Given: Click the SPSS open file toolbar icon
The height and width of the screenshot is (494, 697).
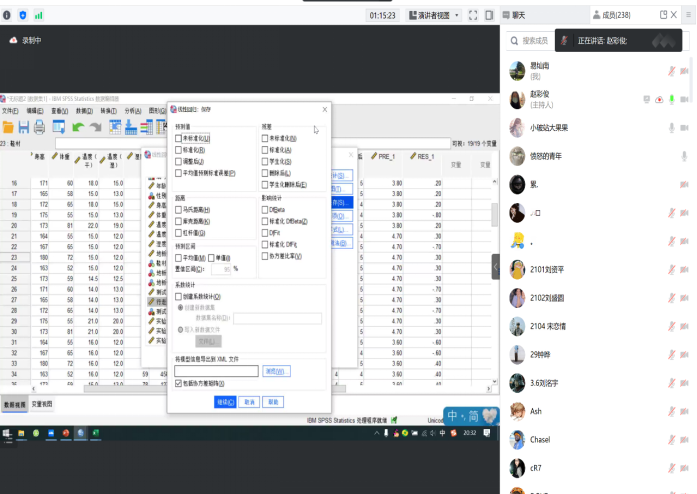Looking at the screenshot, I should click(8, 127).
